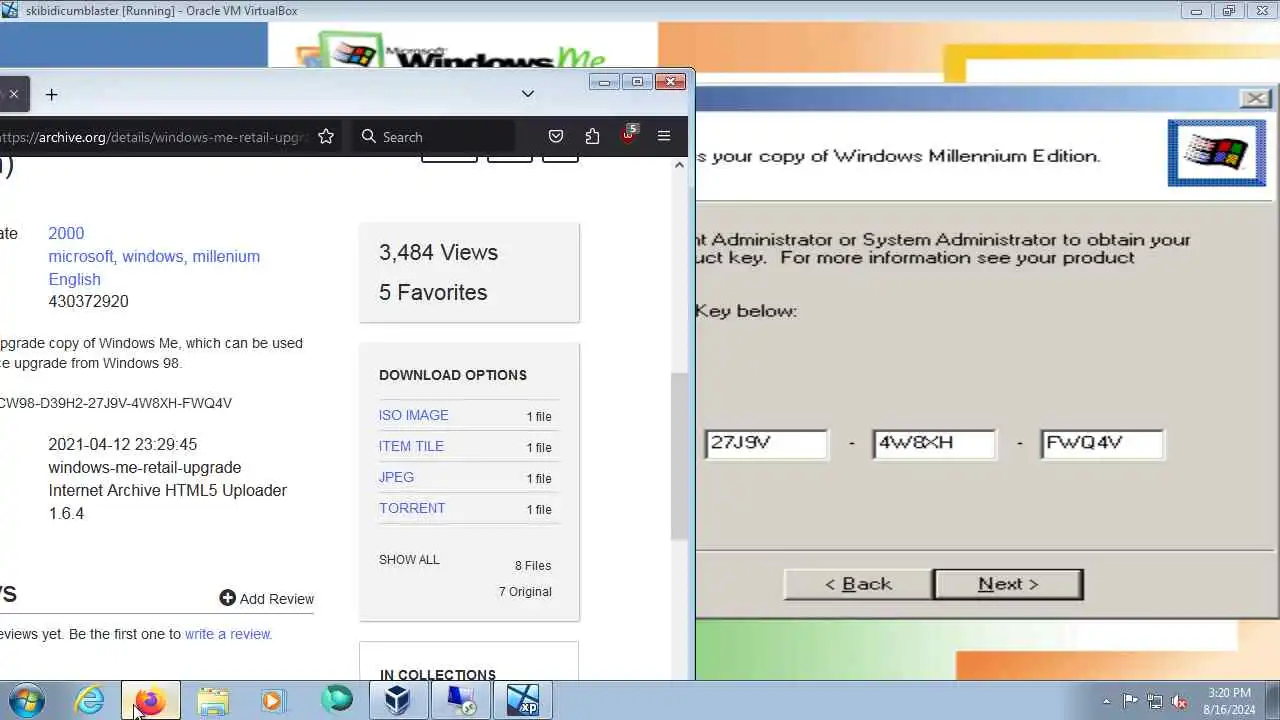Image resolution: width=1280 pixels, height=720 pixels.
Task: Download the TORRENT option
Action: (x=412, y=508)
